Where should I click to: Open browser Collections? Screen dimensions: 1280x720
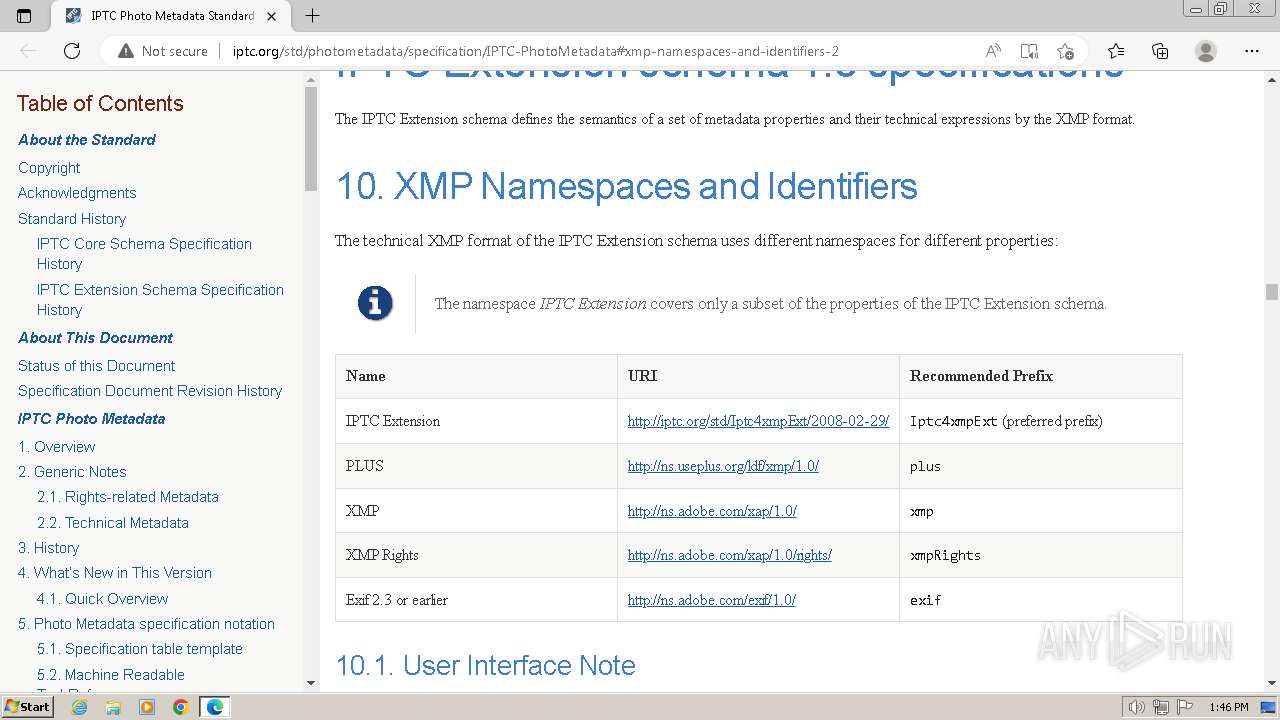click(1160, 51)
